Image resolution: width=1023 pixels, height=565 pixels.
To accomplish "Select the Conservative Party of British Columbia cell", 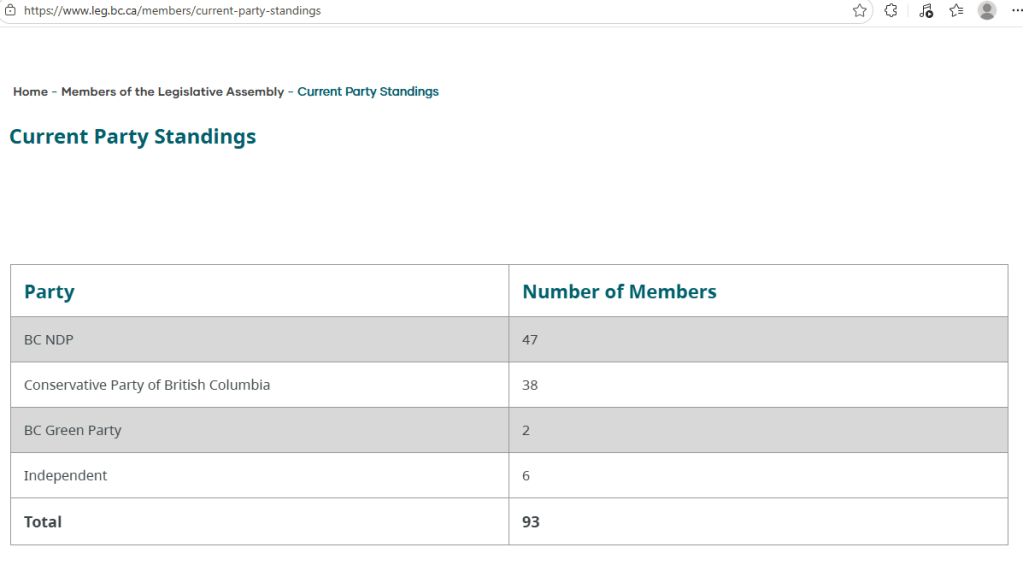I will point(147,385).
